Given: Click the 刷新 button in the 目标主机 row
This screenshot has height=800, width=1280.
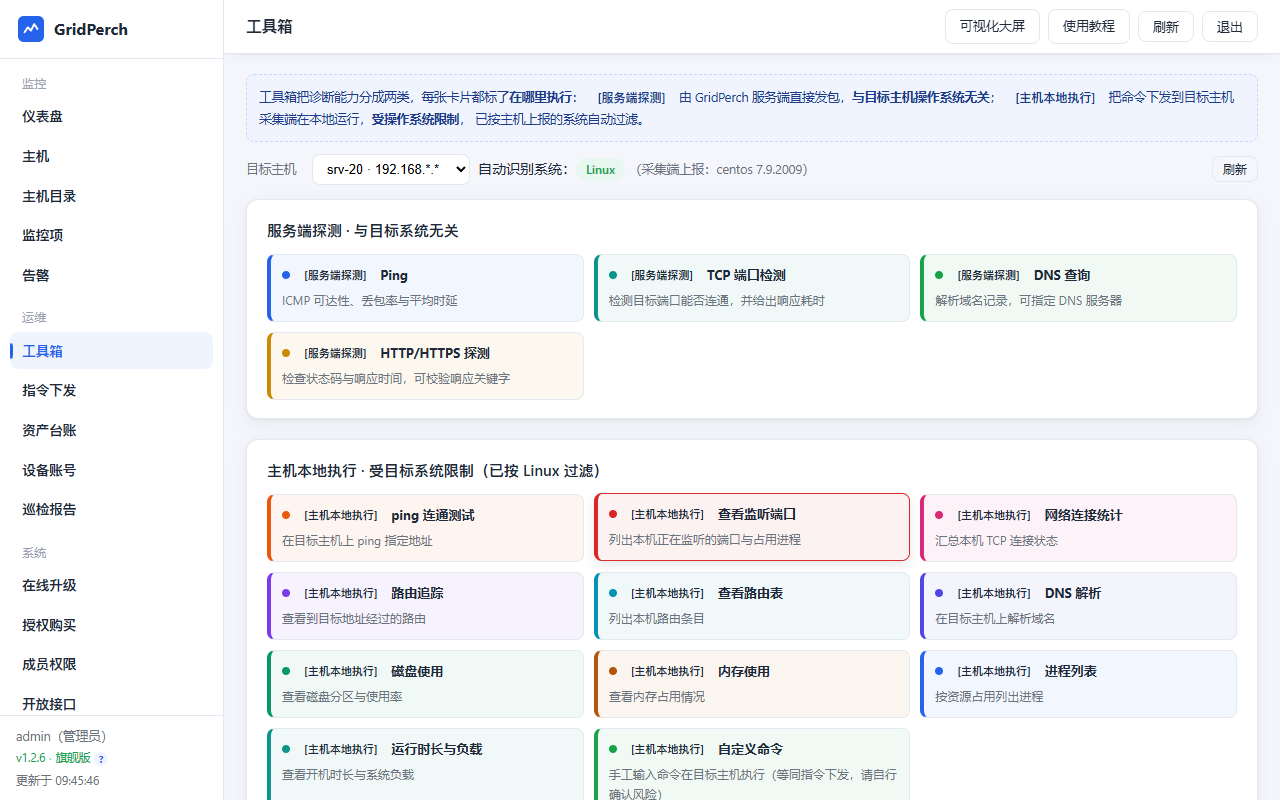Looking at the screenshot, I should [1235, 169].
